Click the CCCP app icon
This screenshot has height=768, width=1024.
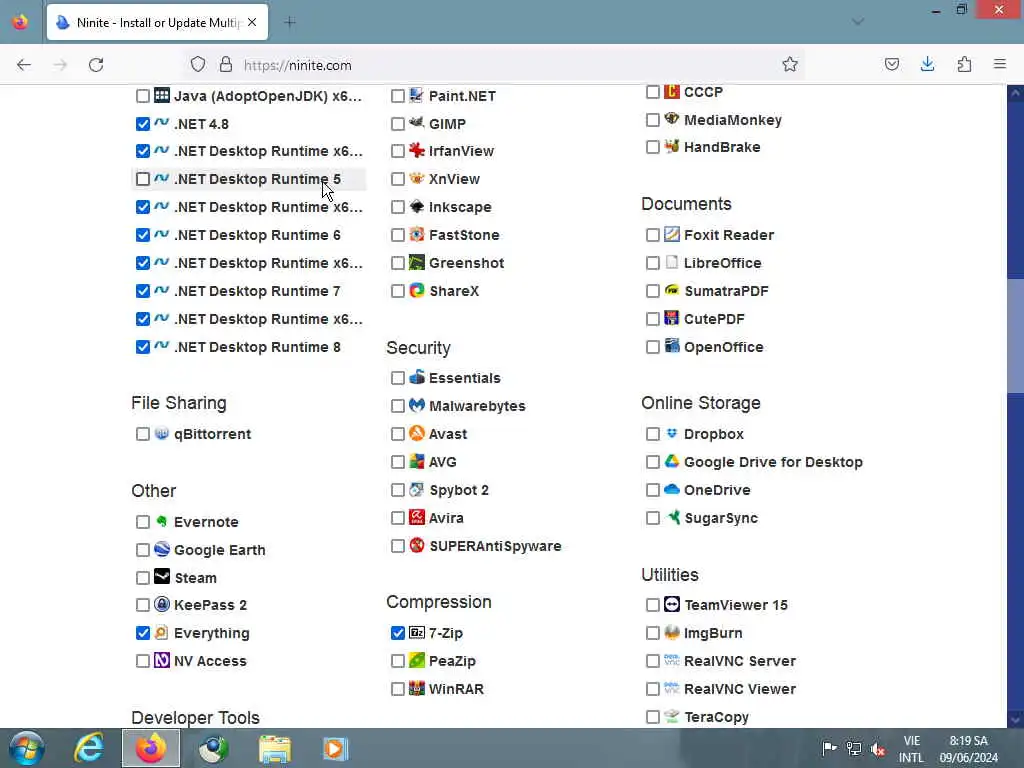click(672, 91)
